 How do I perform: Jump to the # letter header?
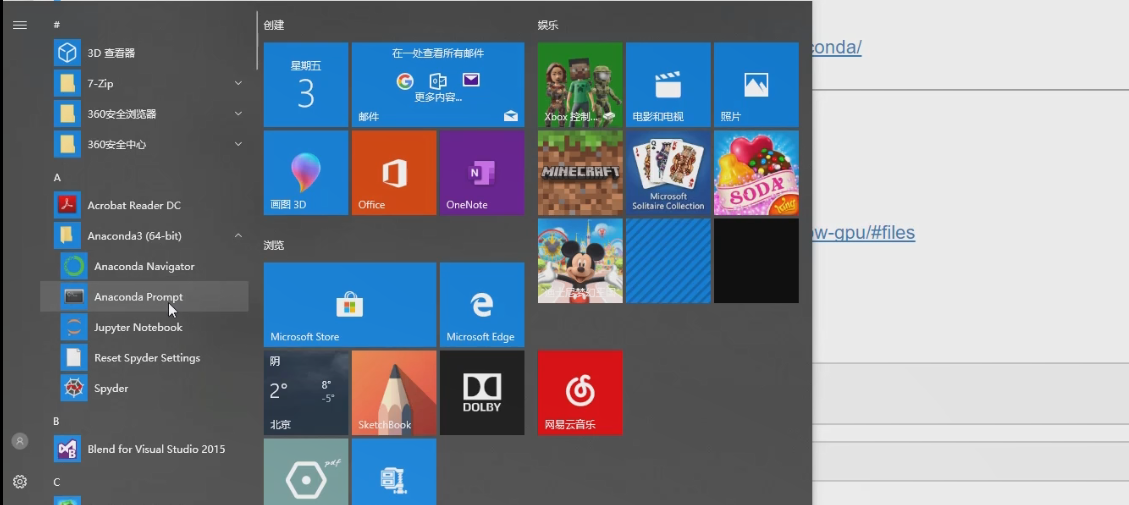(x=57, y=25)
